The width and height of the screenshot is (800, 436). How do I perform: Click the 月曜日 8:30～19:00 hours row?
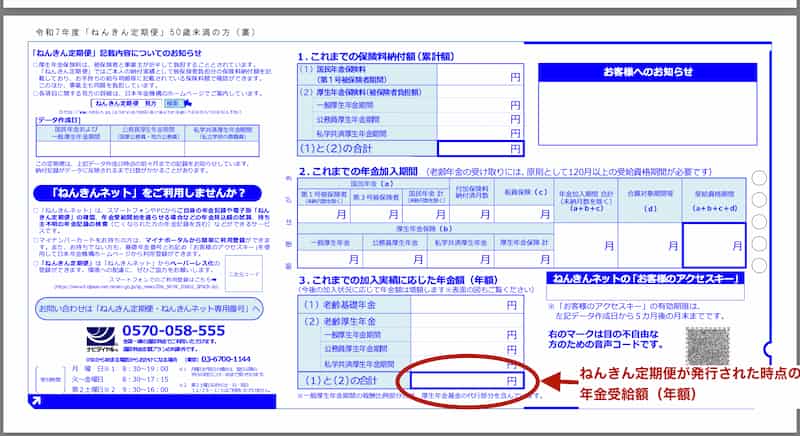pyautogui.click(x=120, y=369)
